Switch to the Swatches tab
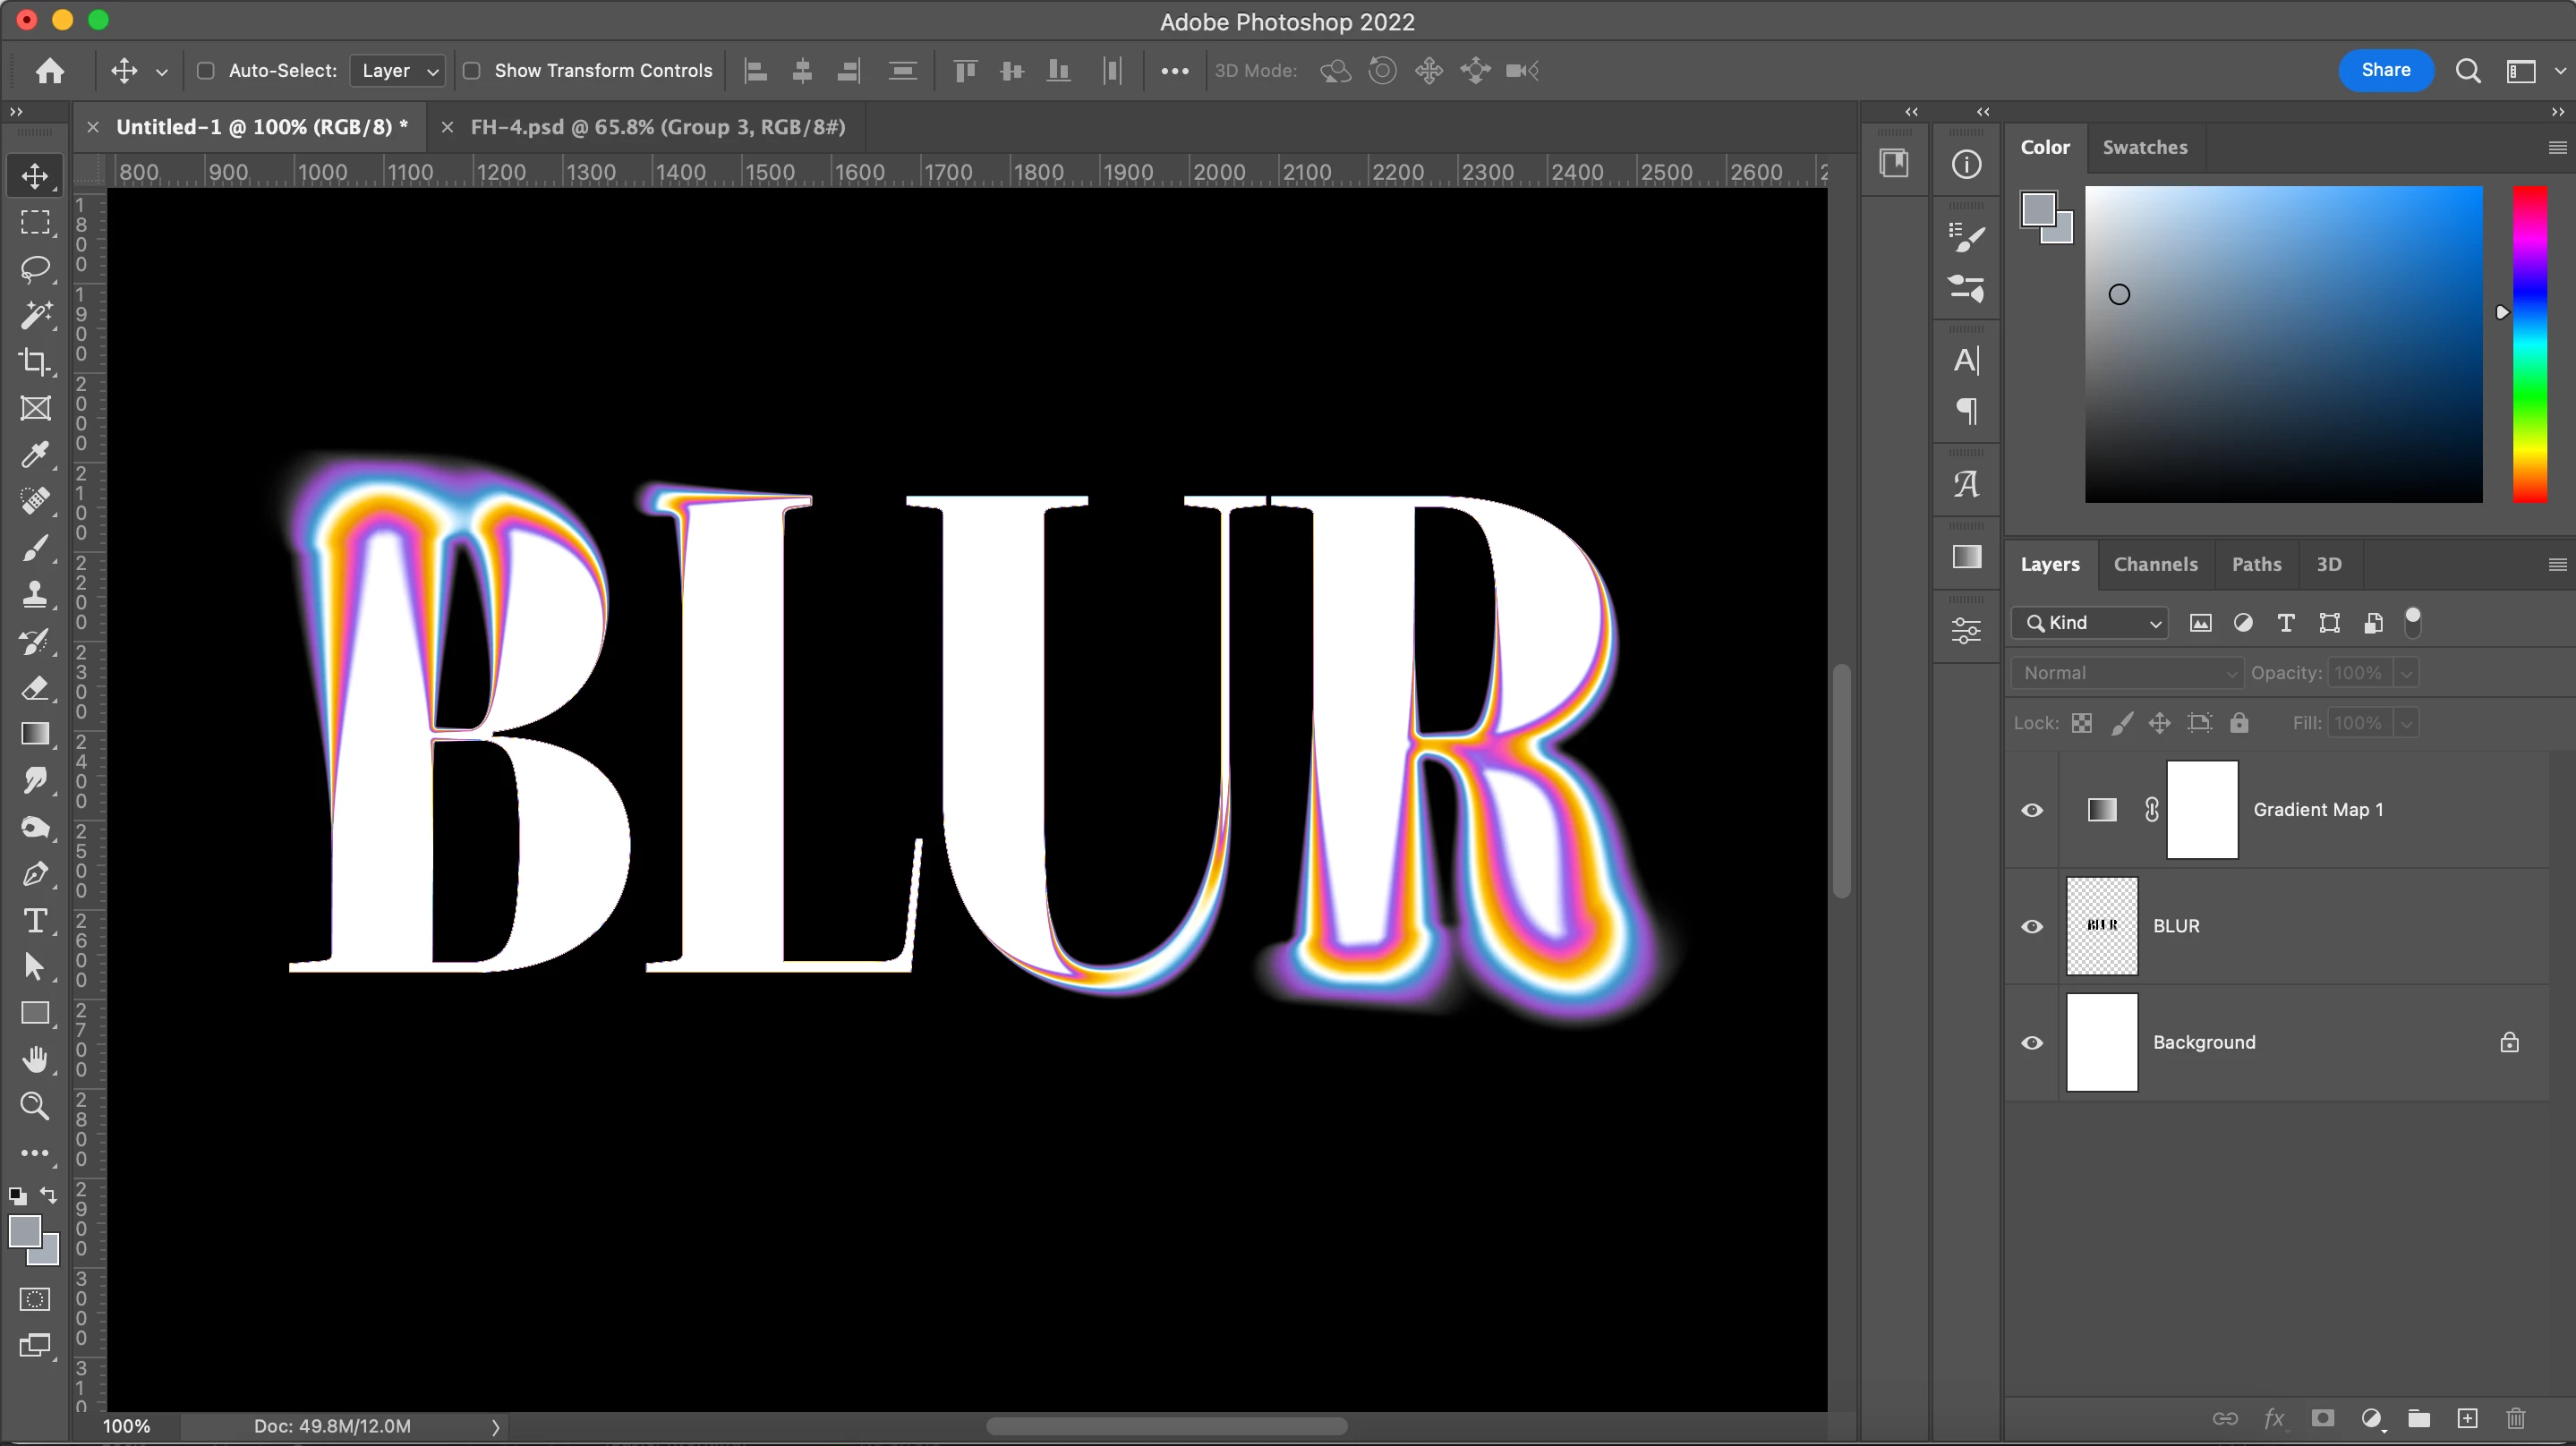 (2144, 147)
